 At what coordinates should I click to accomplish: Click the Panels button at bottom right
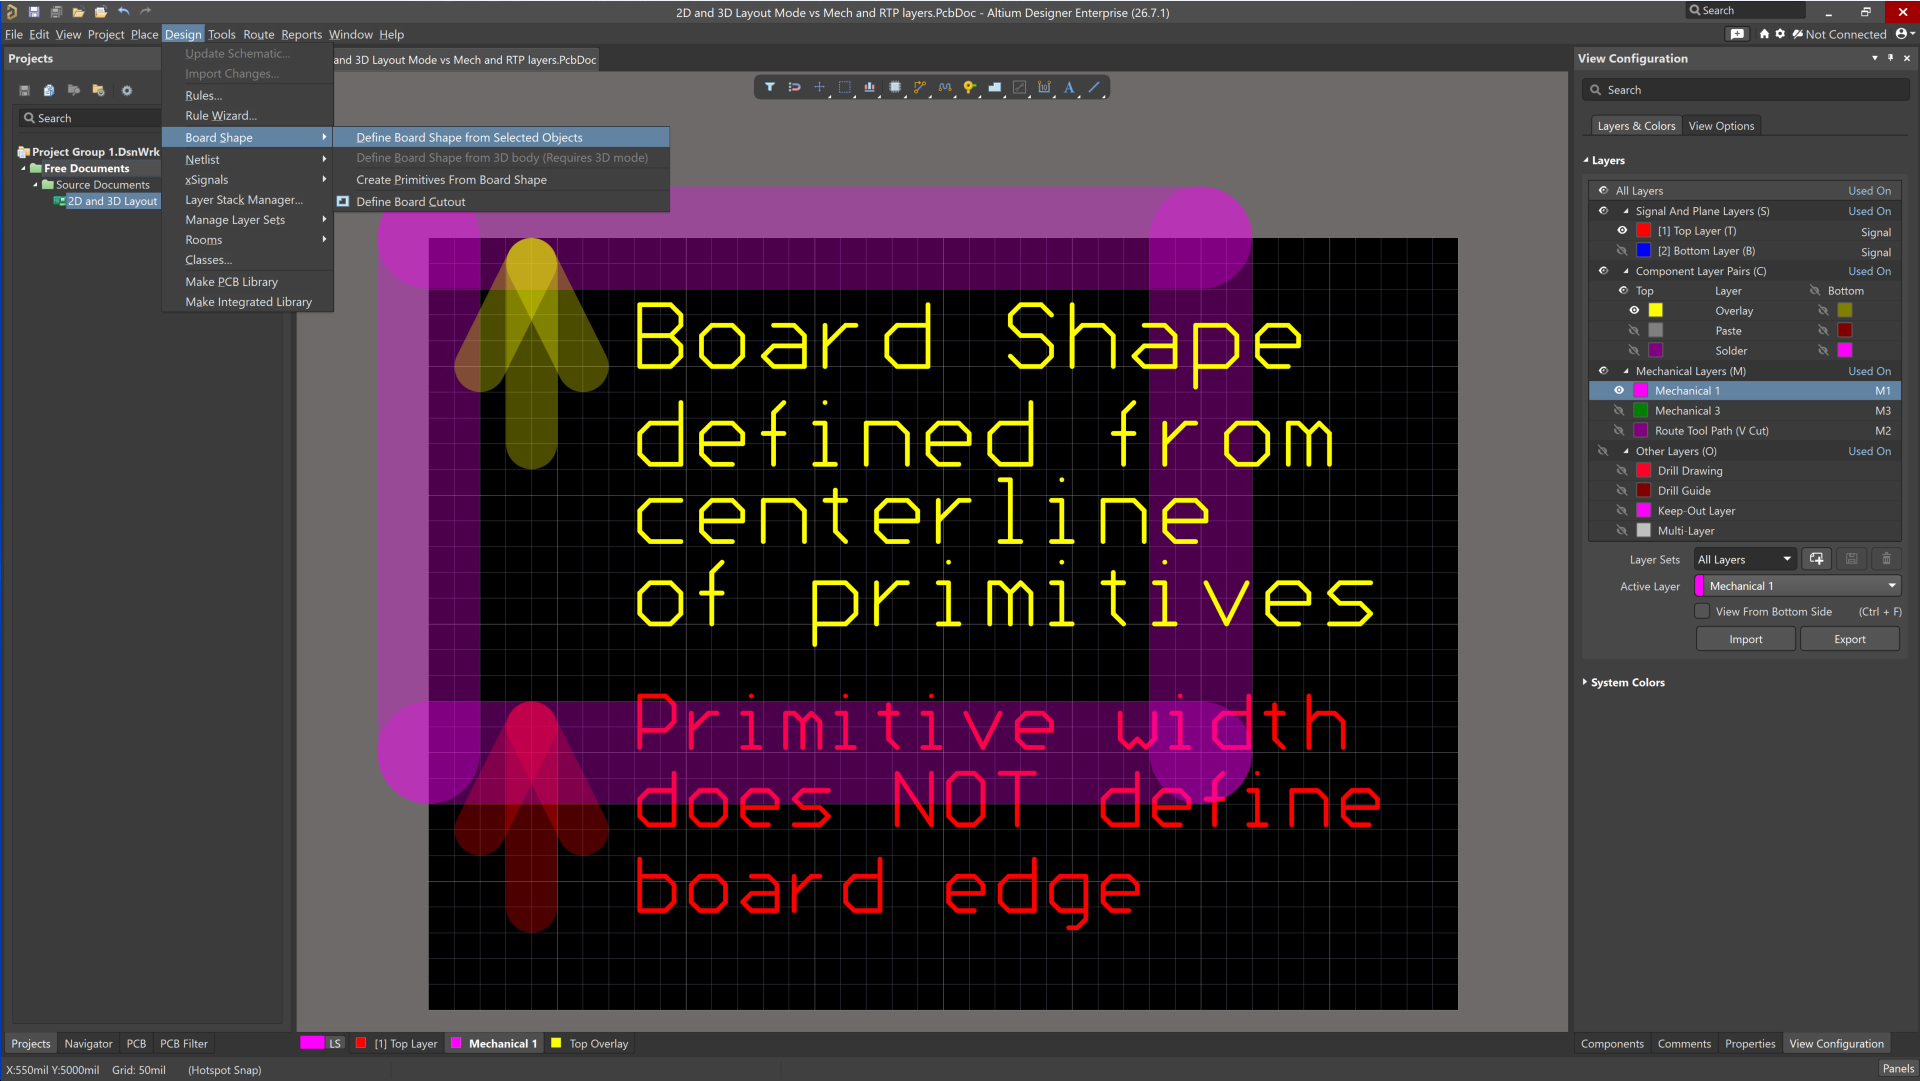[x=1897, y=1069]
